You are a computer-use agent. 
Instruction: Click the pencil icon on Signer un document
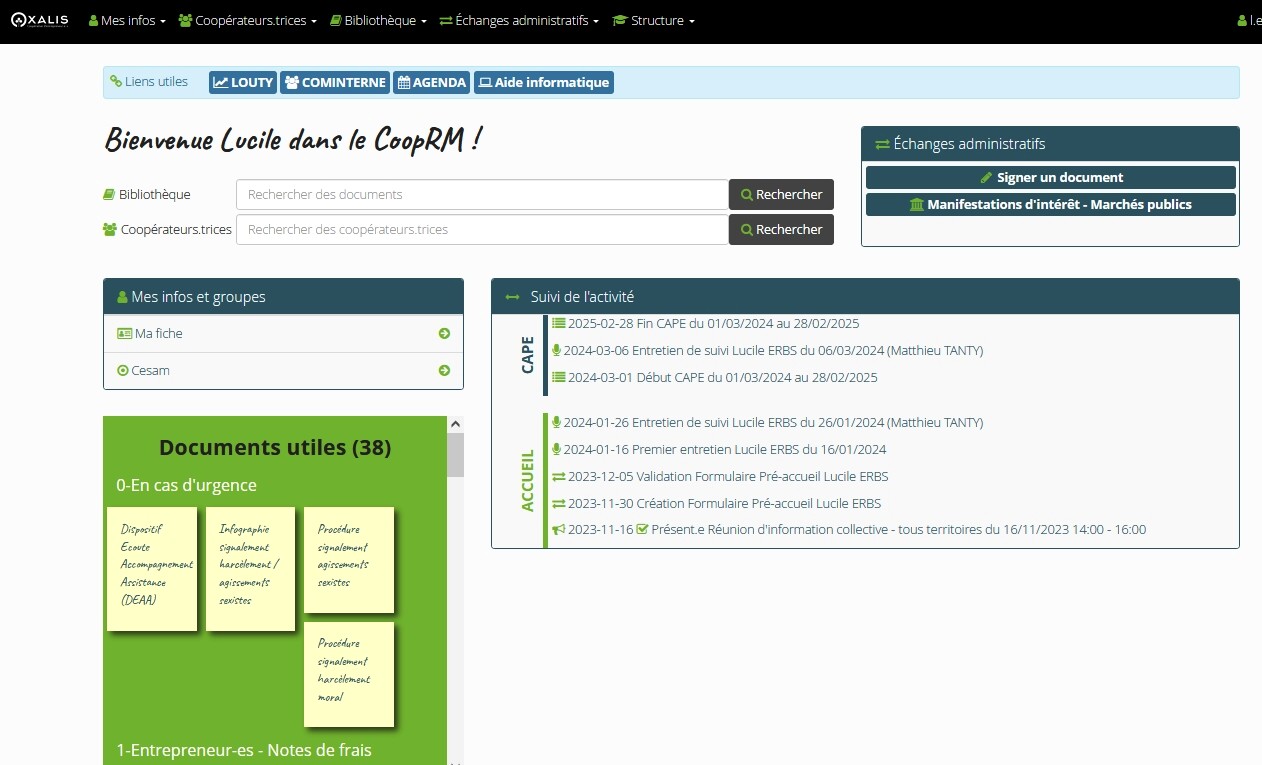click(x=986, y=178)
